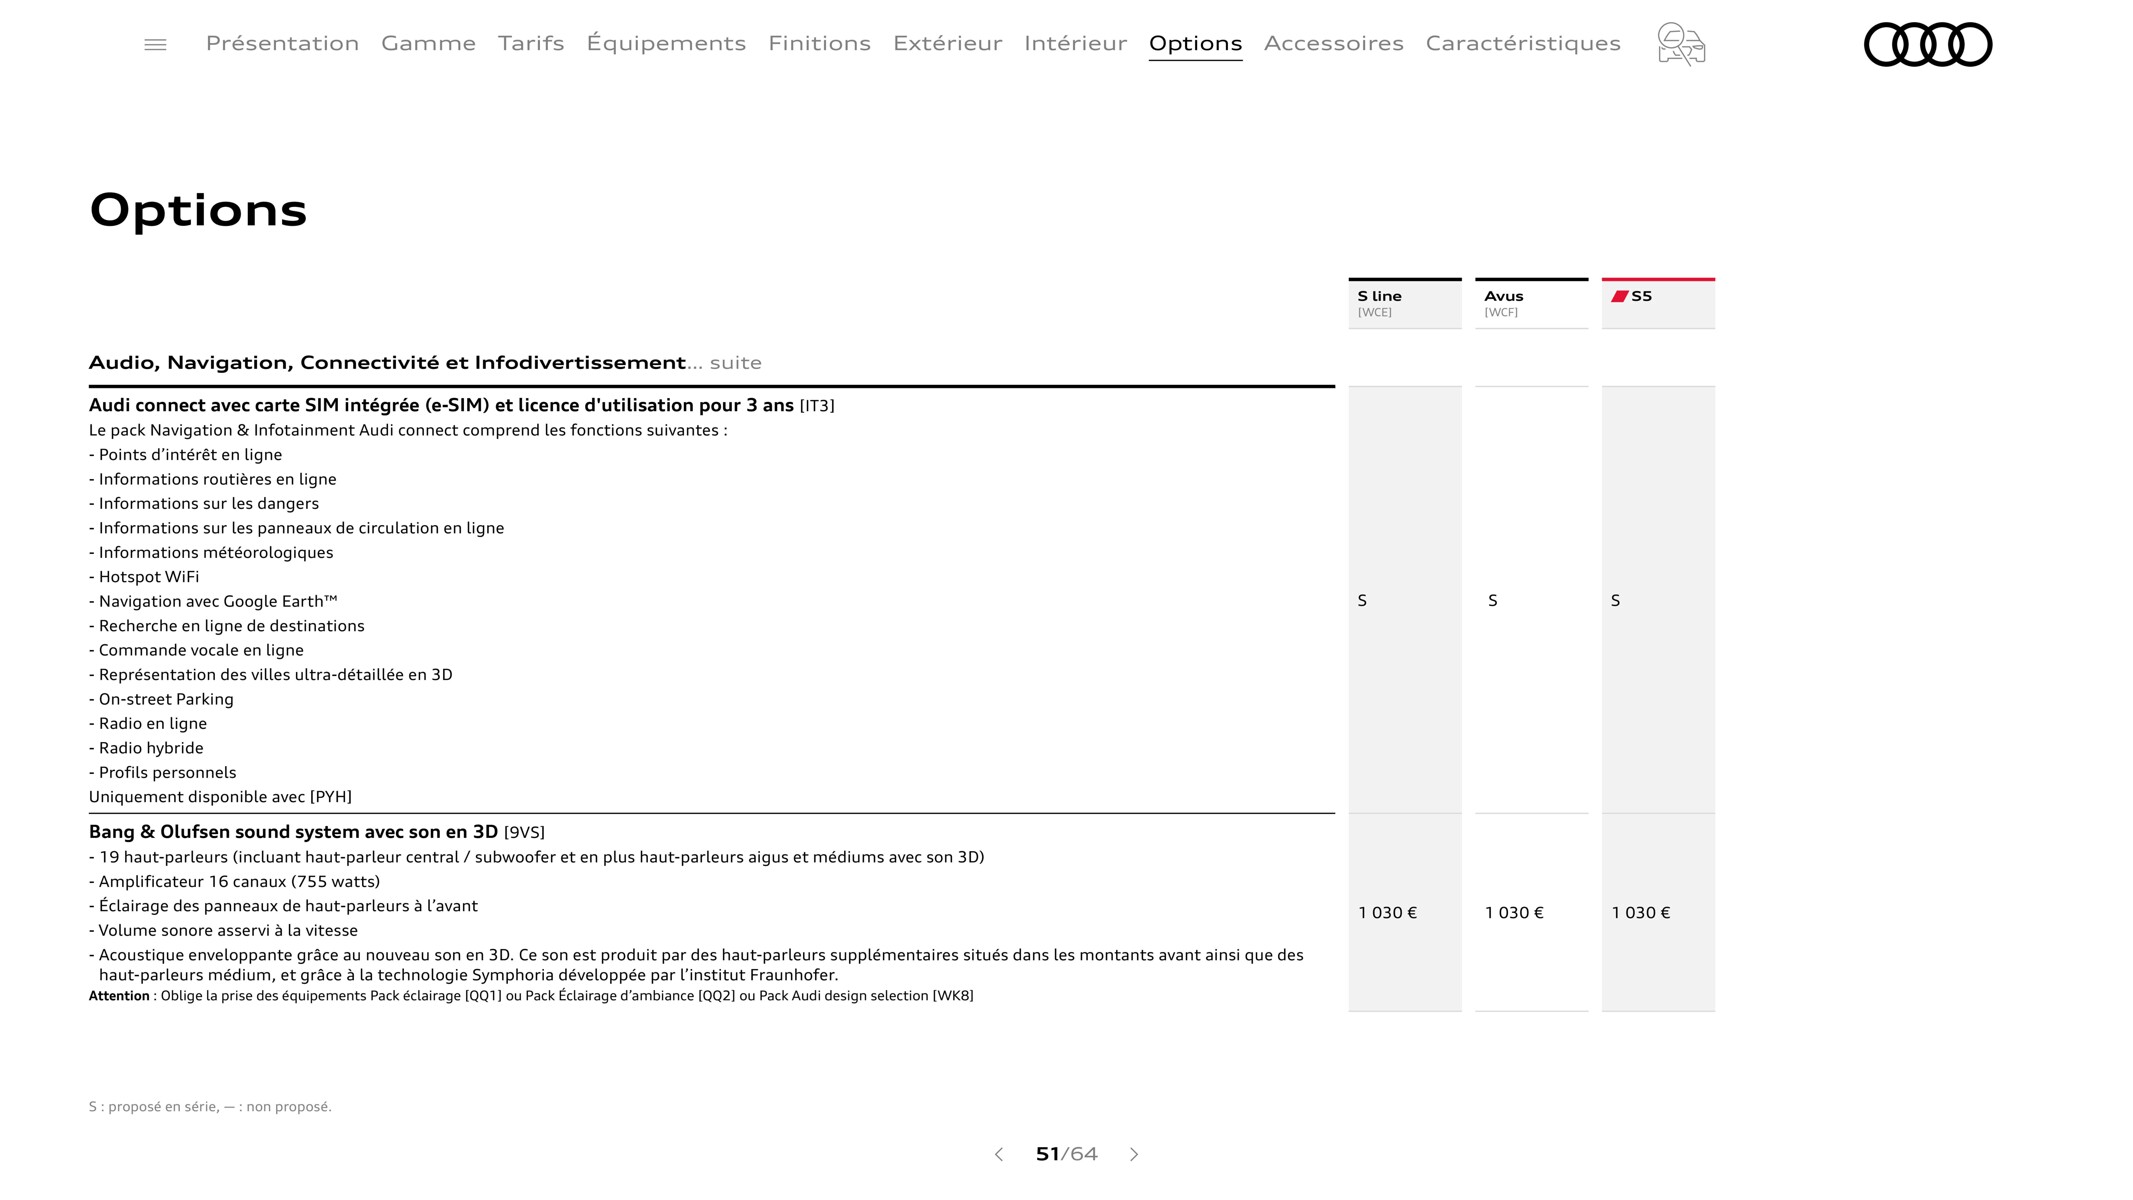Switch to the Tarifs tab

click(531, 43)
